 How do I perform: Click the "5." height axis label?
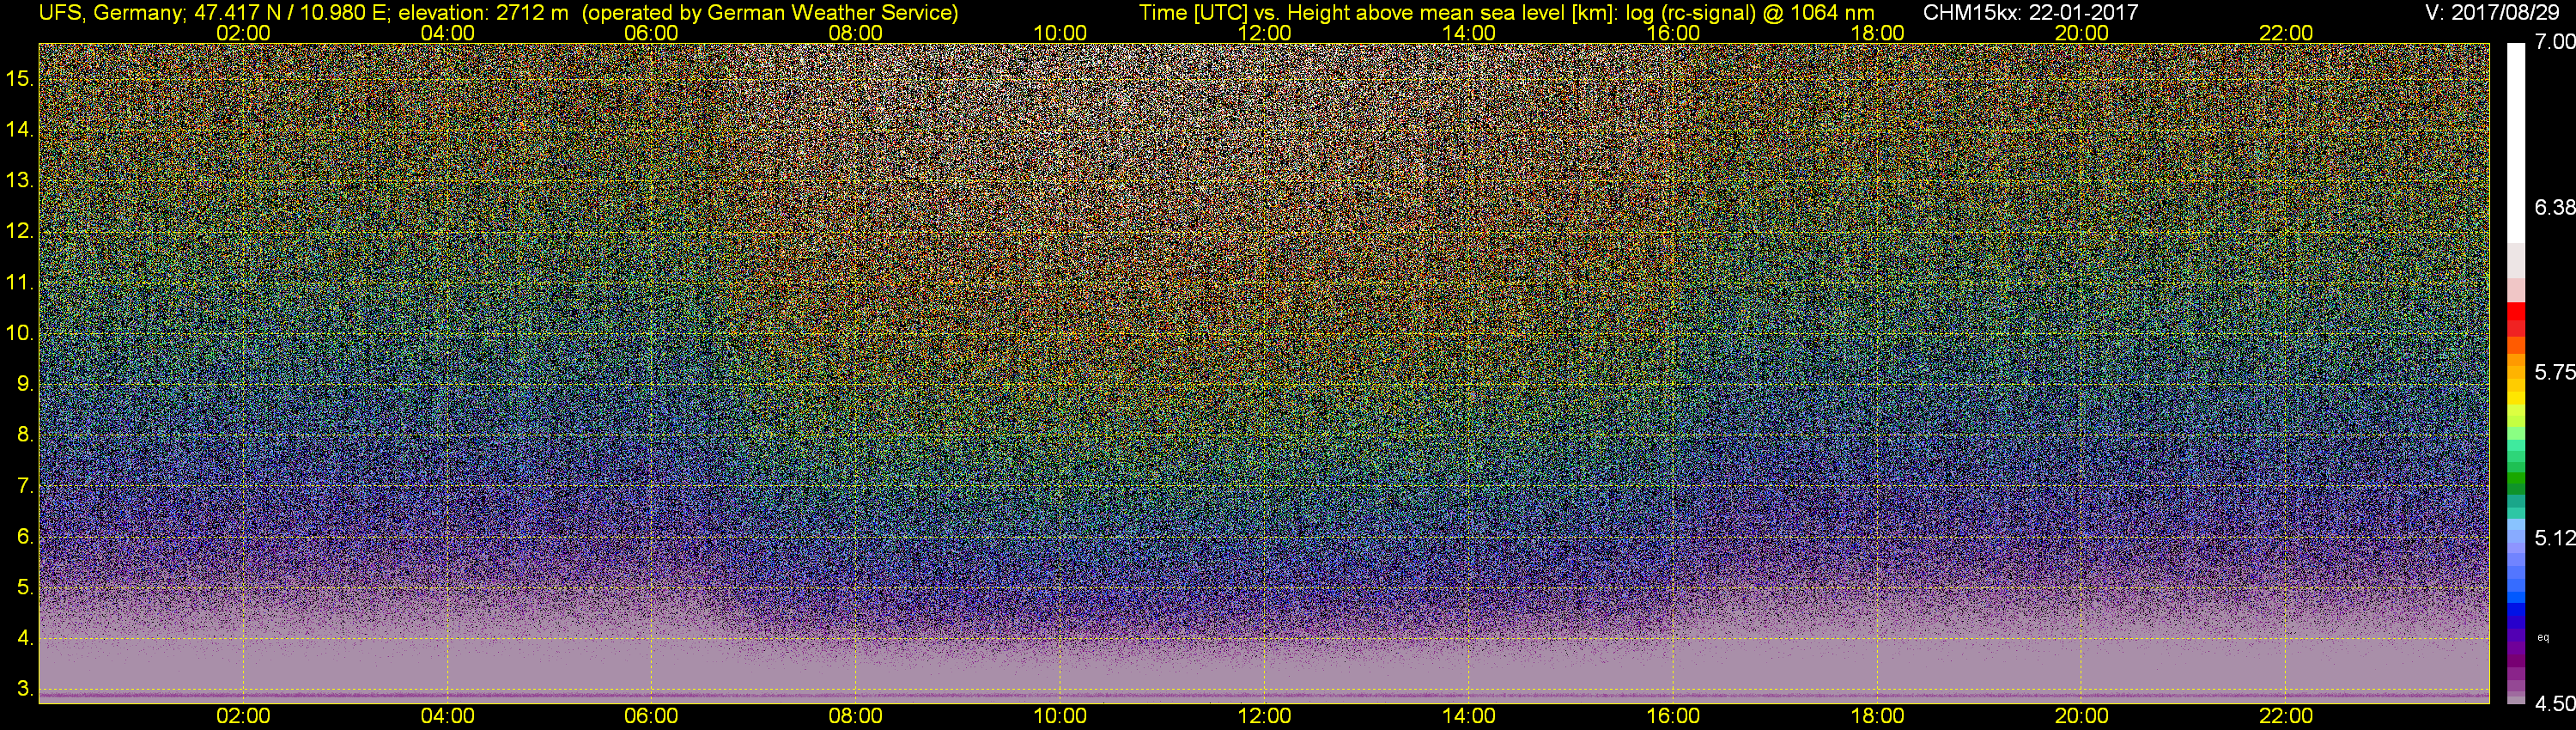pyautogui.click(x=25, y=588)
